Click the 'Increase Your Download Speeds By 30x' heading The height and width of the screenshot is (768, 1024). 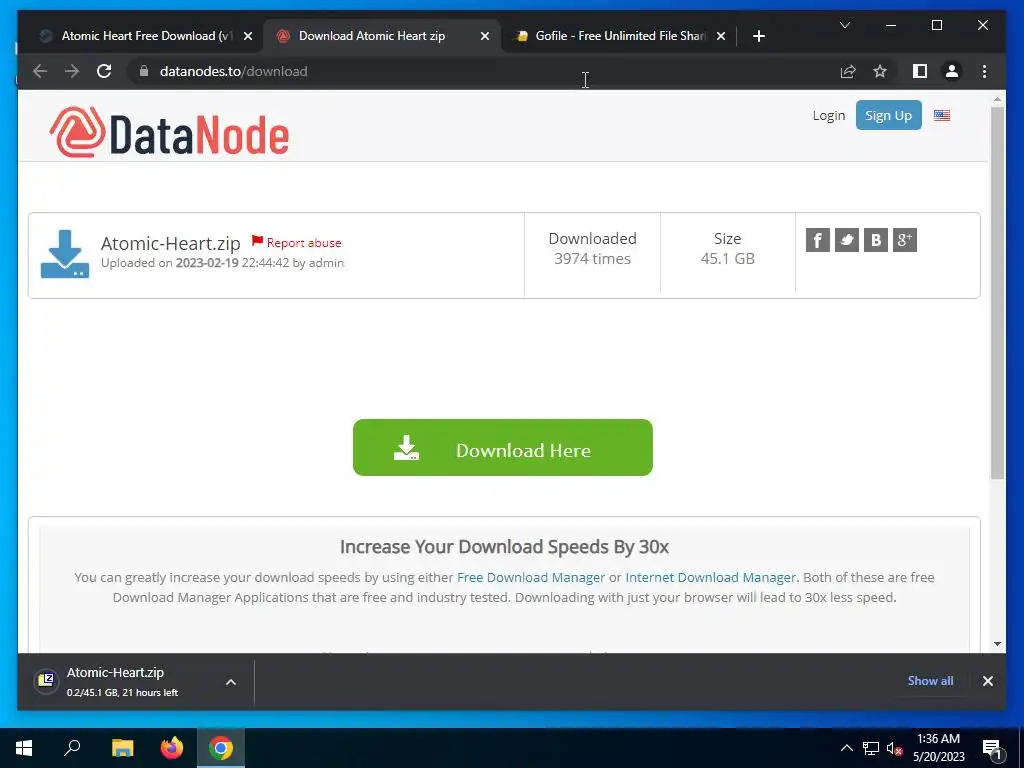(504, 547)
